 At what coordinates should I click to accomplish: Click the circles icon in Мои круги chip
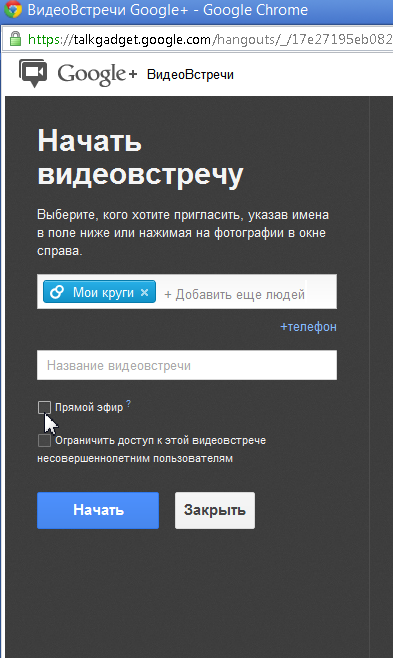[x=57, y=292]
